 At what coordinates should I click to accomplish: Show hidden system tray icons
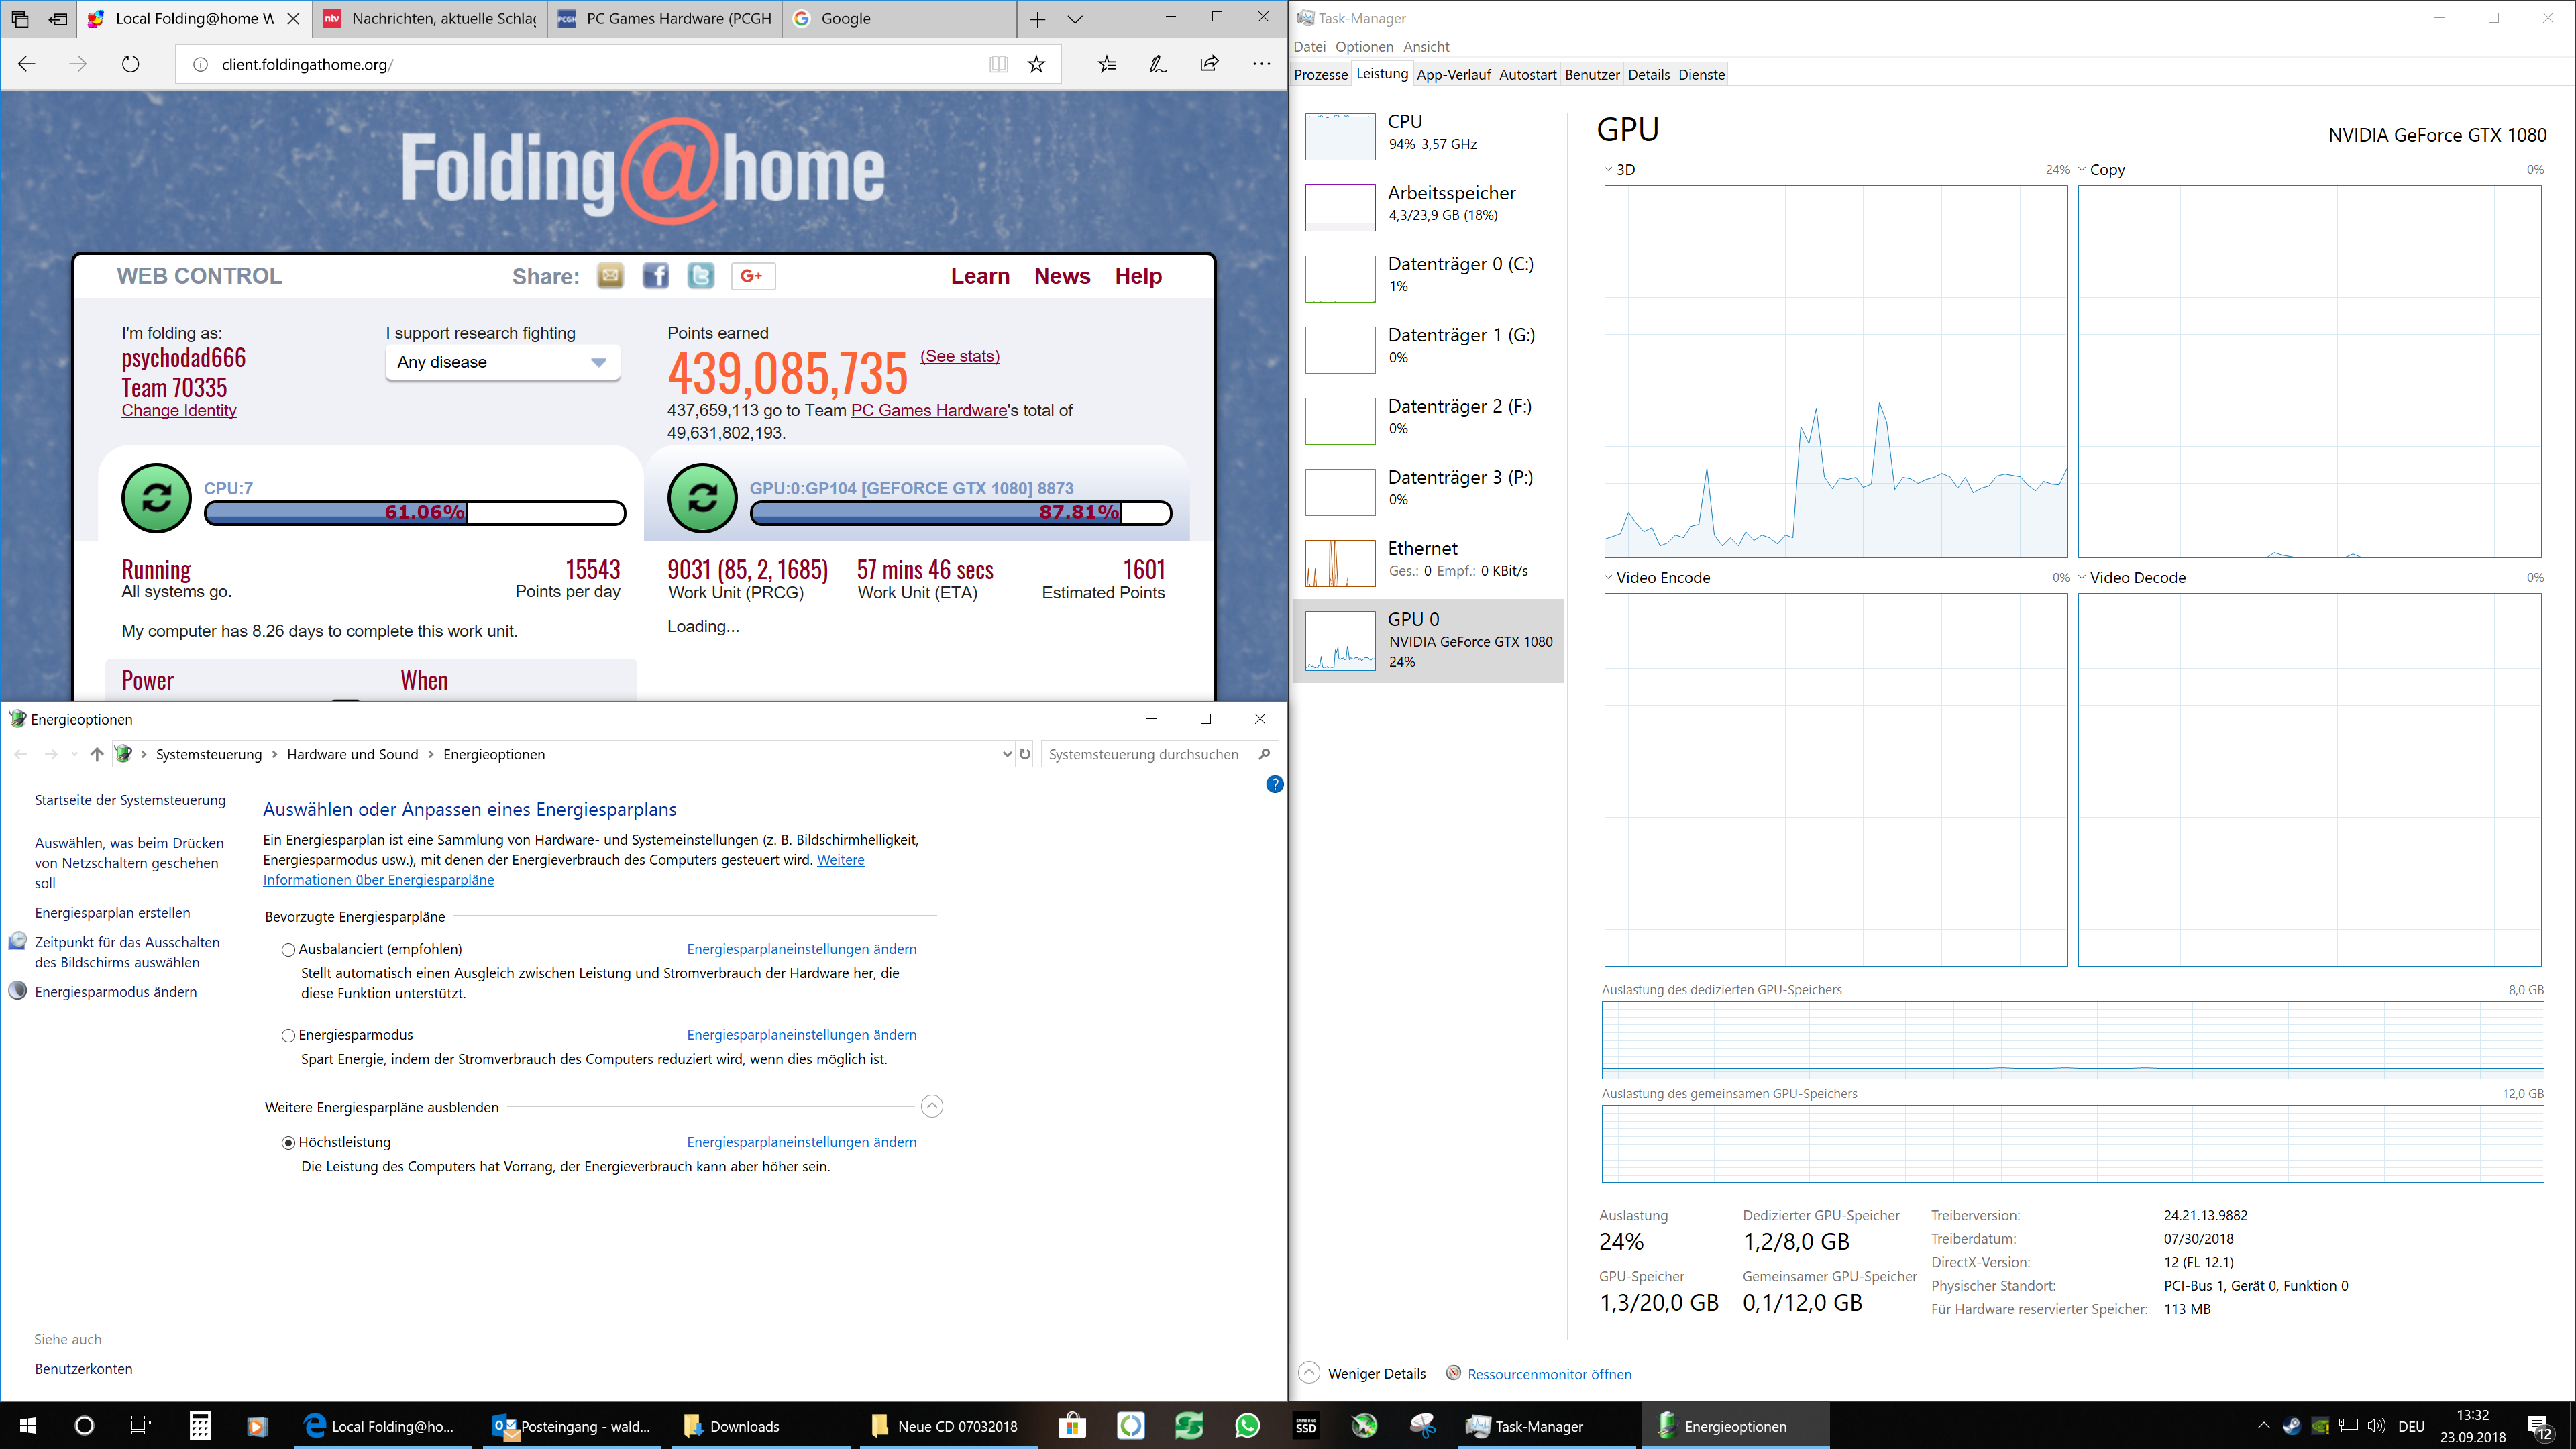pyautogui.click(x=2263, y=1425)
